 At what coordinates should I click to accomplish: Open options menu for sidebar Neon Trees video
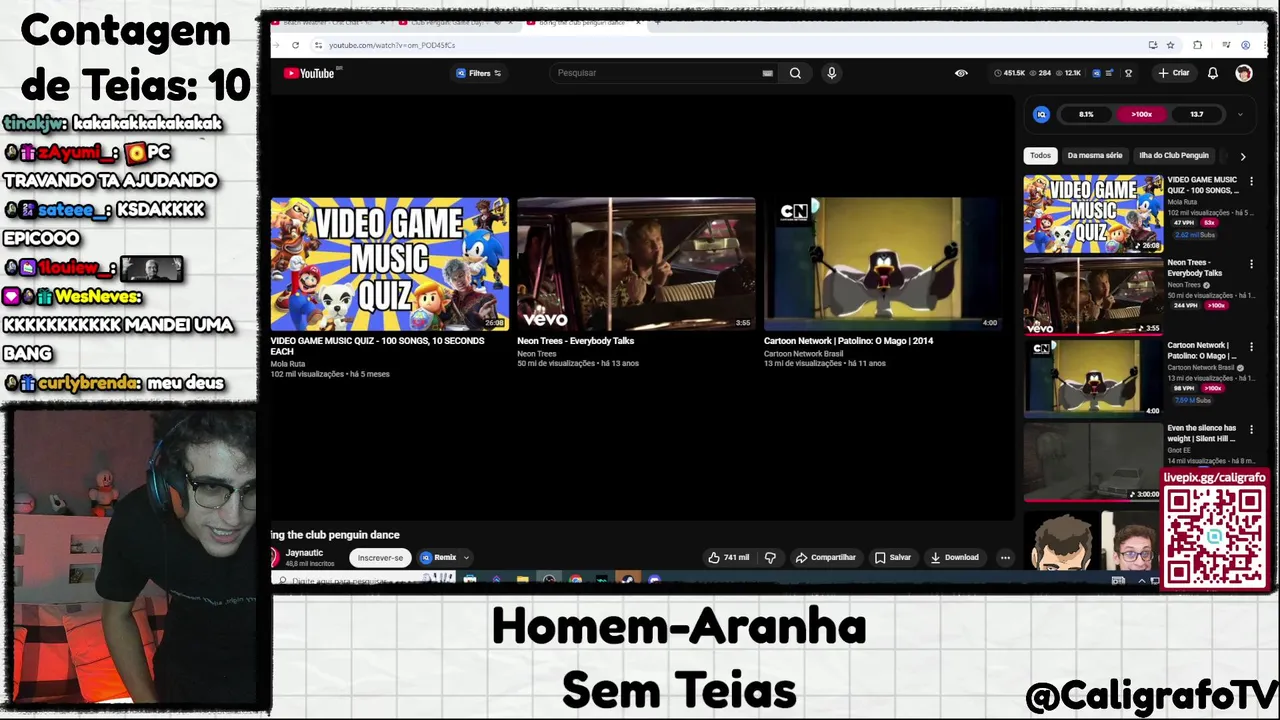point(1251,264)
